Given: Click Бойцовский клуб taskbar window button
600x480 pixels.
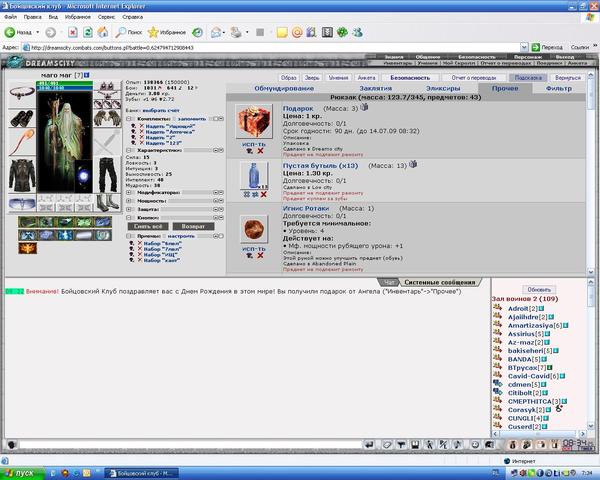Looking at the screenshot, I should click(x=140, y=473).
